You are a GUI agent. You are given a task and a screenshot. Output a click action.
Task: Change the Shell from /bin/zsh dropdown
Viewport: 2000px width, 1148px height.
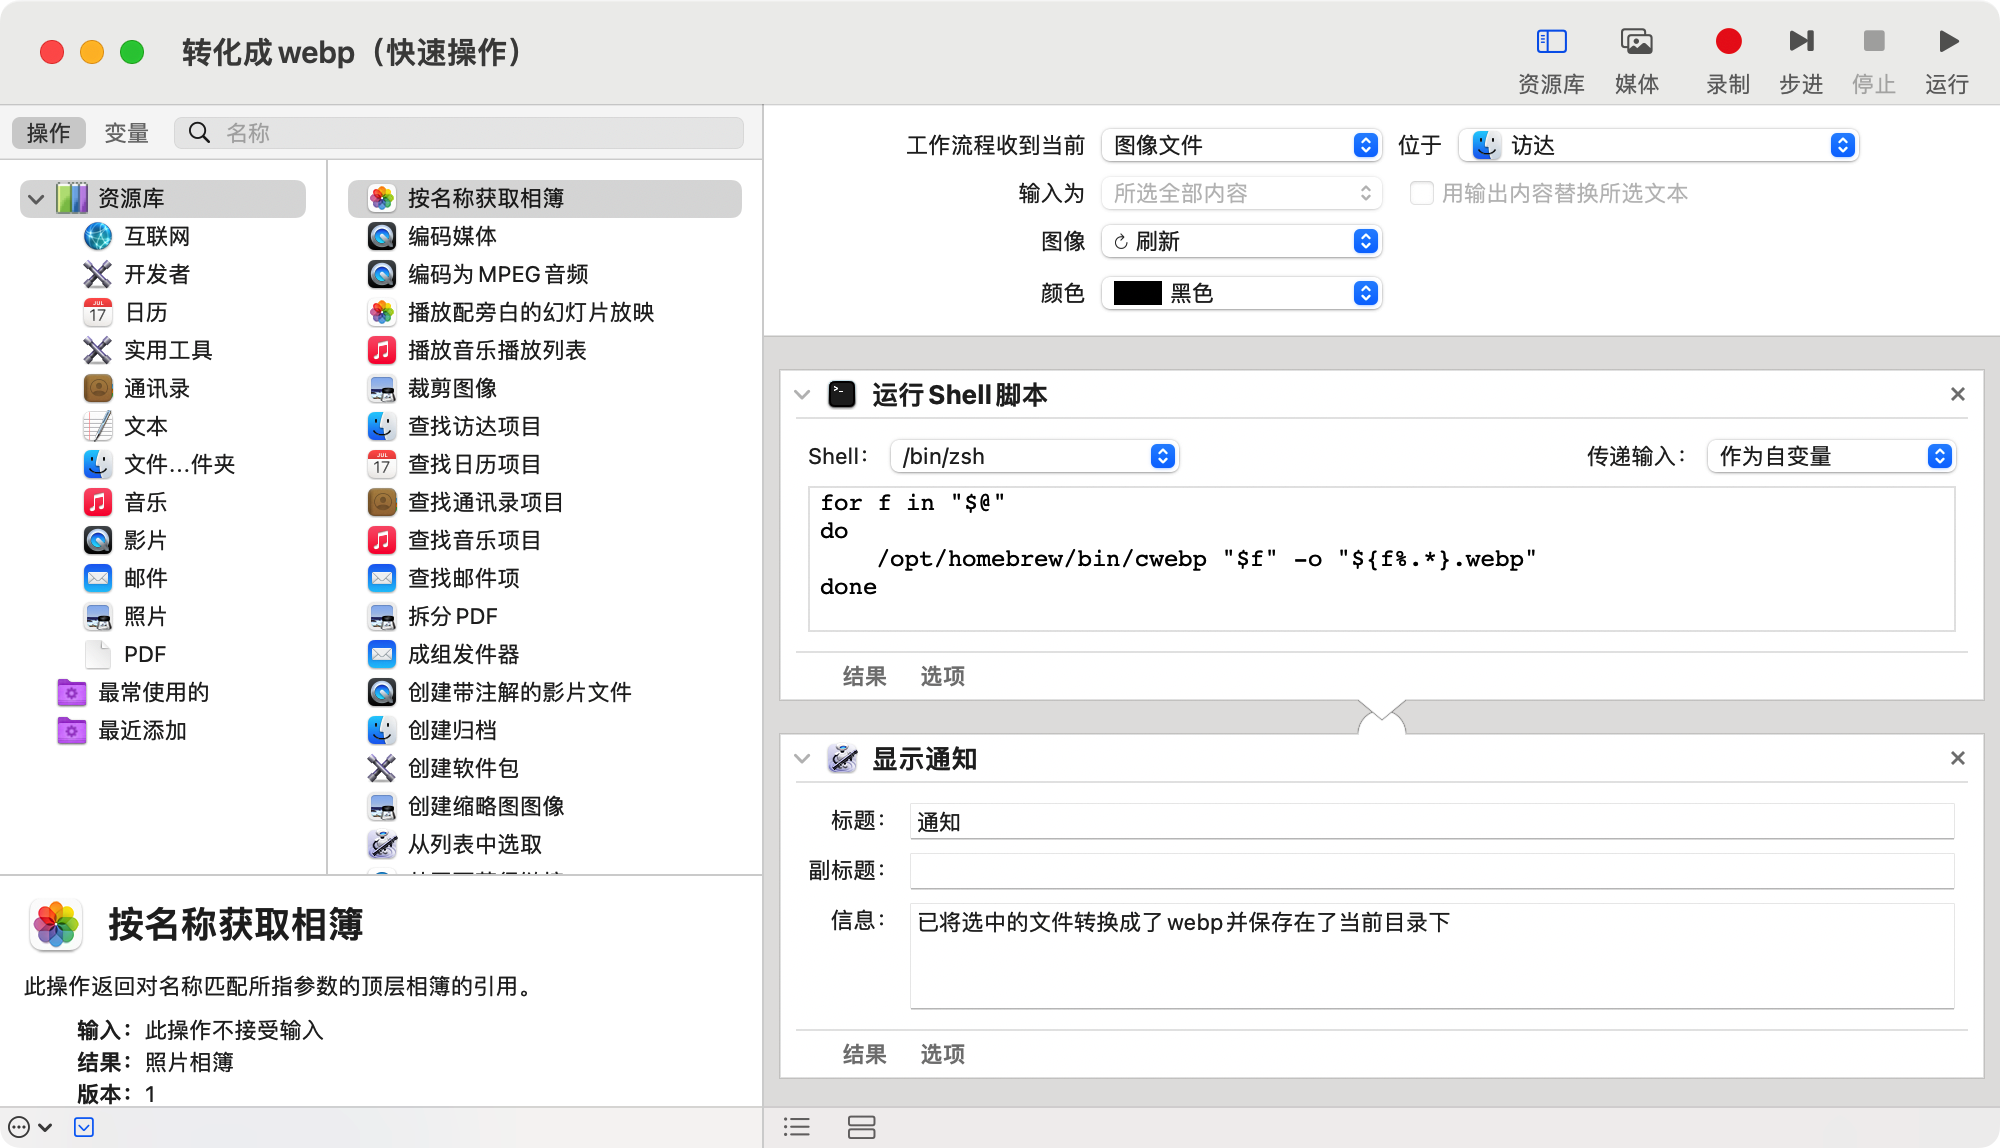click(x=1034, y=456)
